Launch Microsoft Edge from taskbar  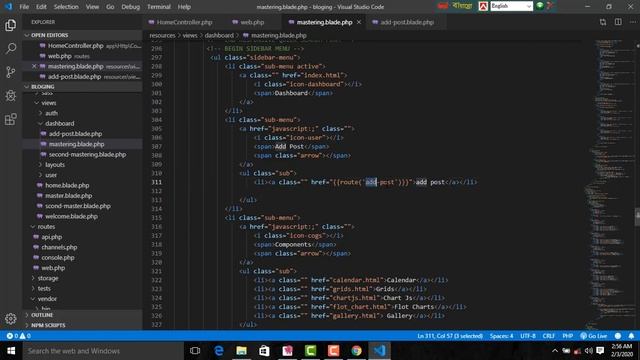pos(219,351)
